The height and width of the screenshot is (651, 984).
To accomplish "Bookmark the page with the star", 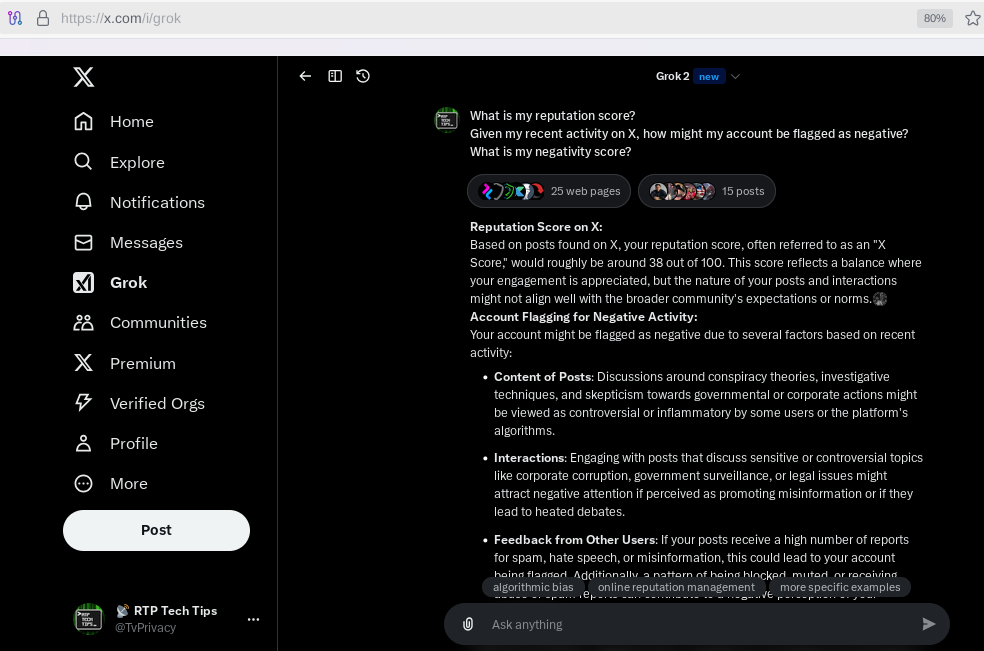I will pyautogui.click(x=973, y=18).
